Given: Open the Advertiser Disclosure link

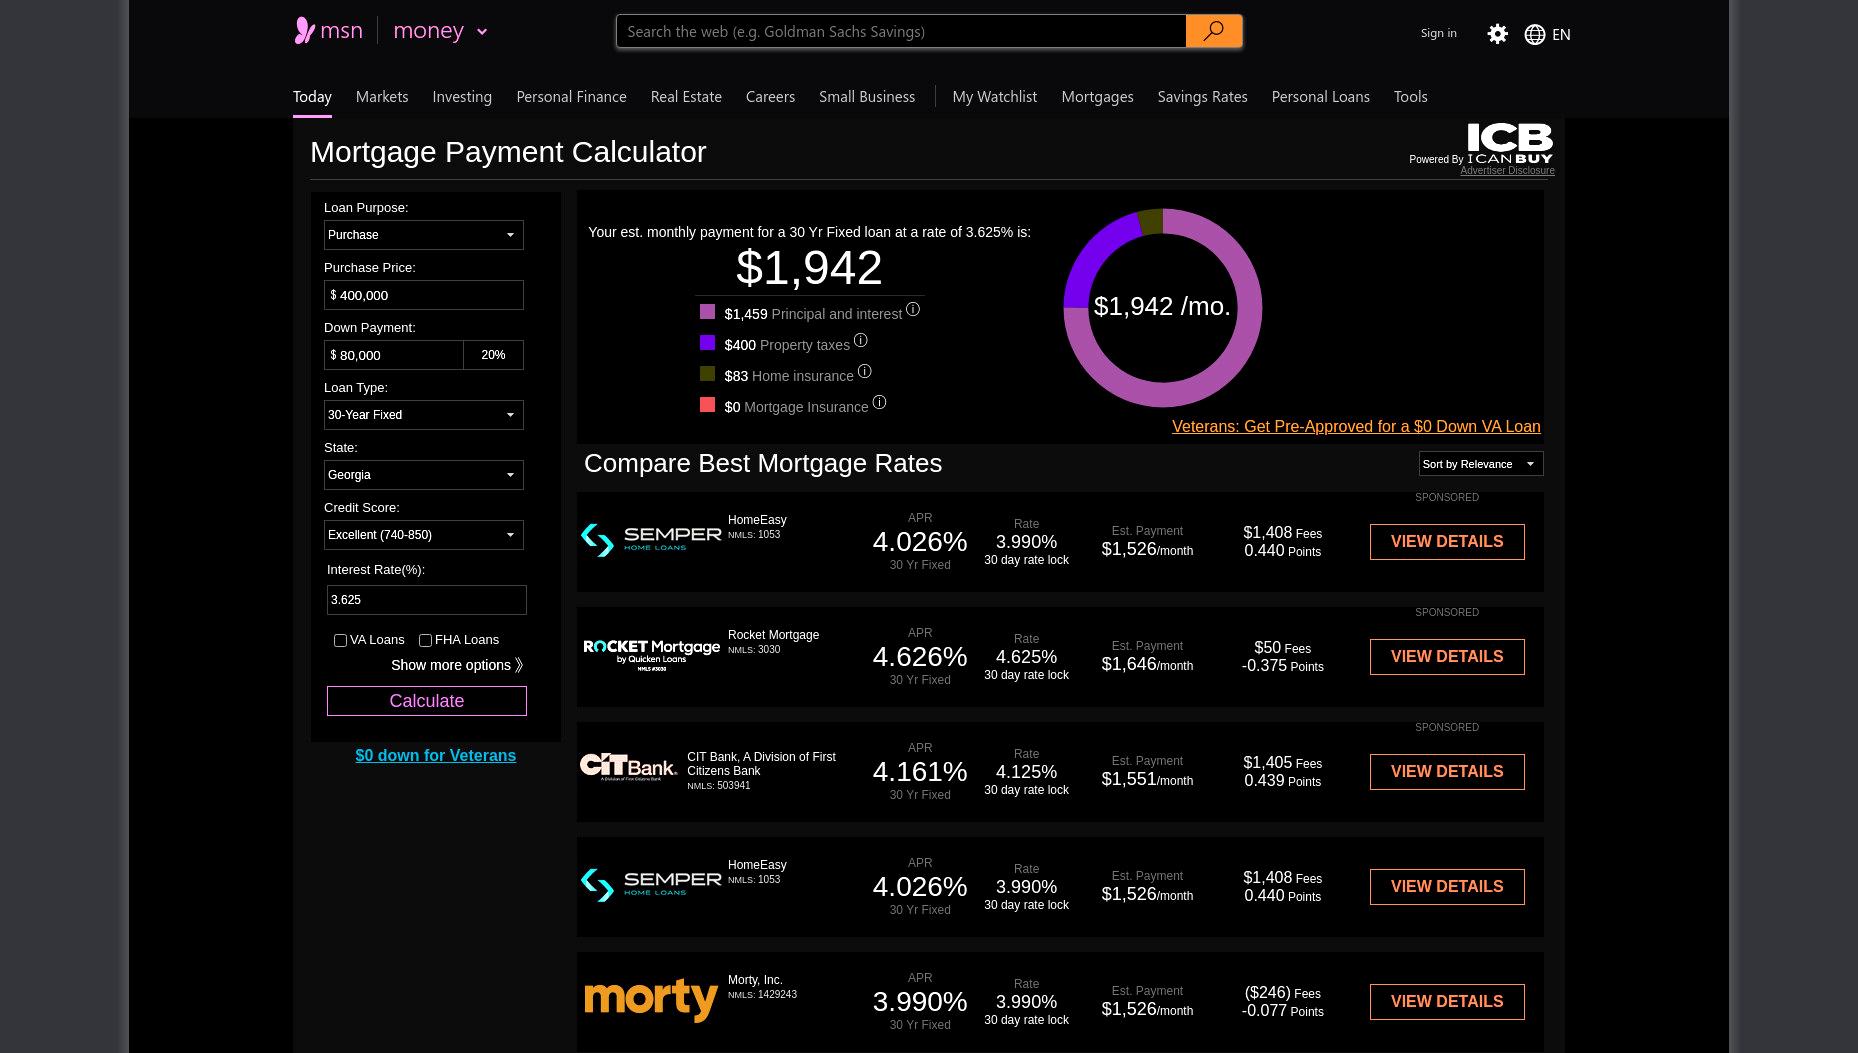Looking at the screenshot, I should [x=1507, y=171].
